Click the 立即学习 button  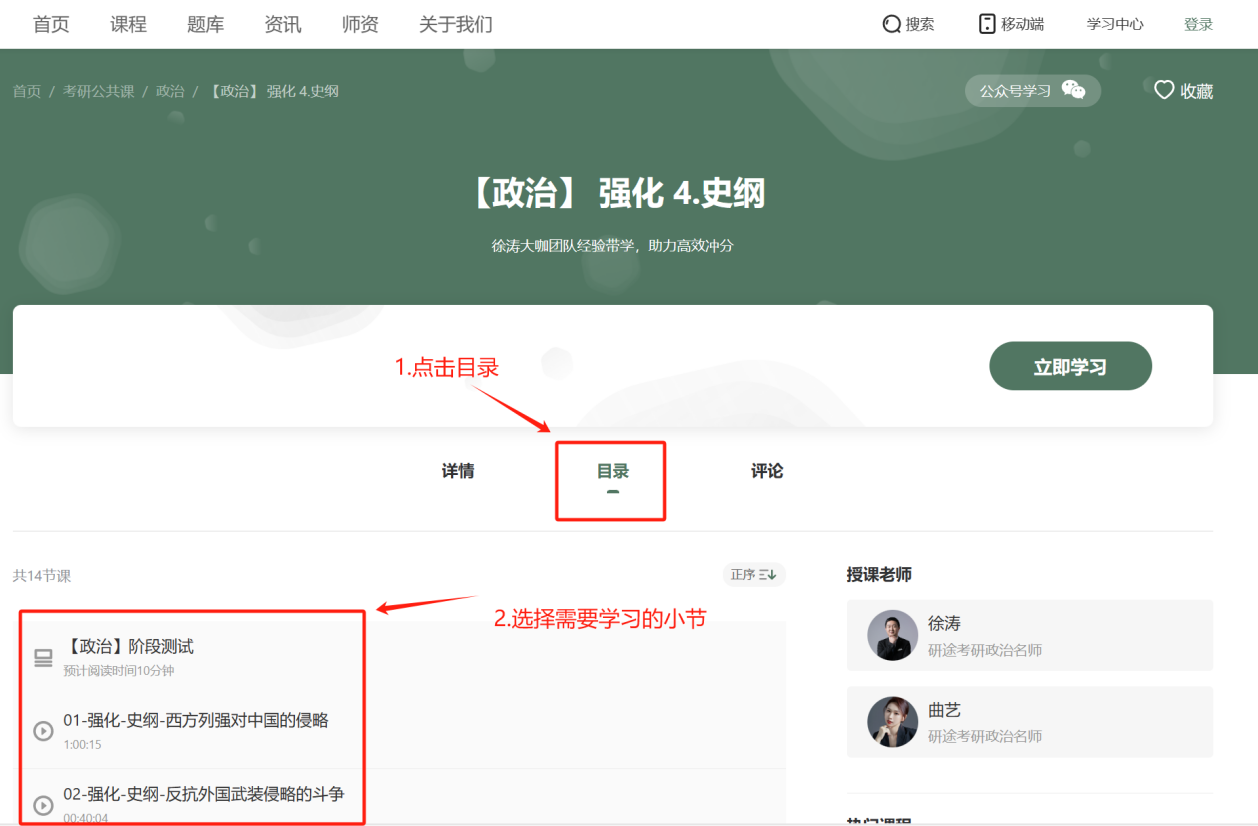pyautogui.click(x=1070, y=366)
